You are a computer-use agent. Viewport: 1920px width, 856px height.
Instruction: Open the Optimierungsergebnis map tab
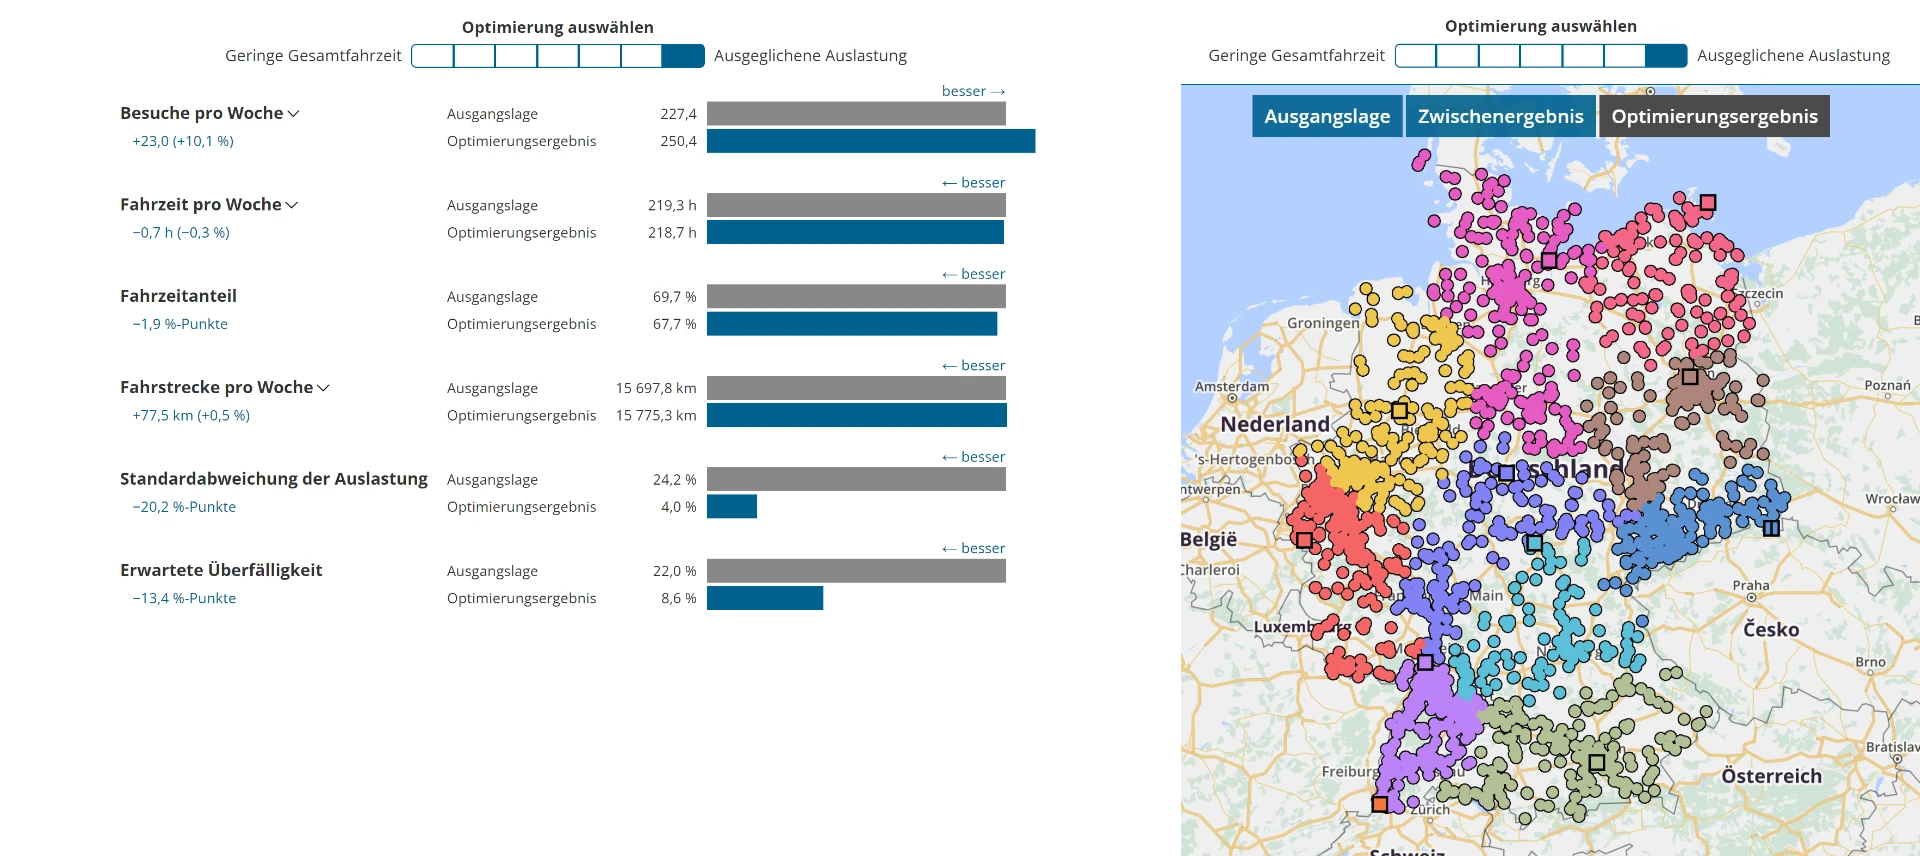(x=1714, y=116)
